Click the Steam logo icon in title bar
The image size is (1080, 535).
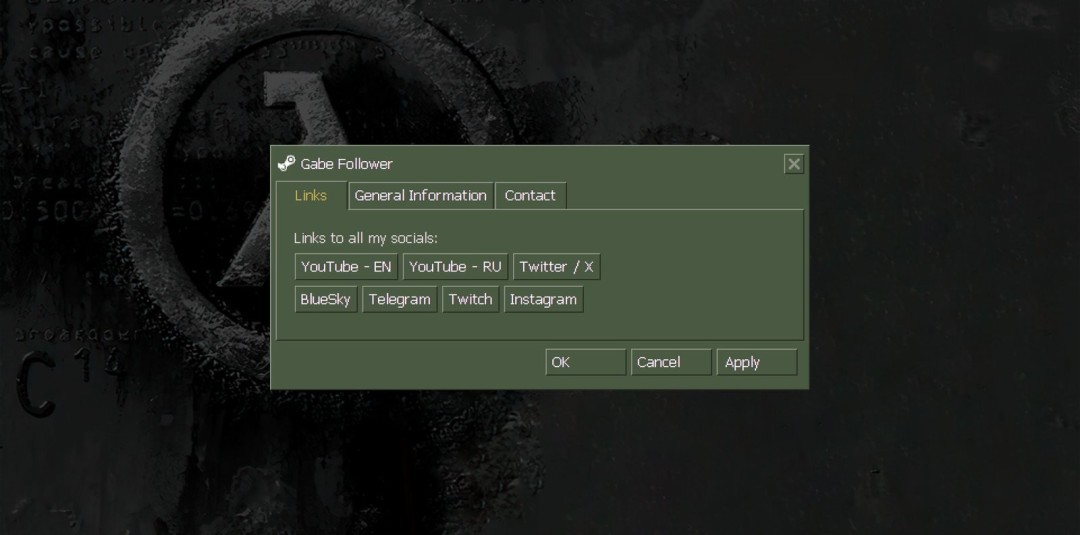point(286,164)
